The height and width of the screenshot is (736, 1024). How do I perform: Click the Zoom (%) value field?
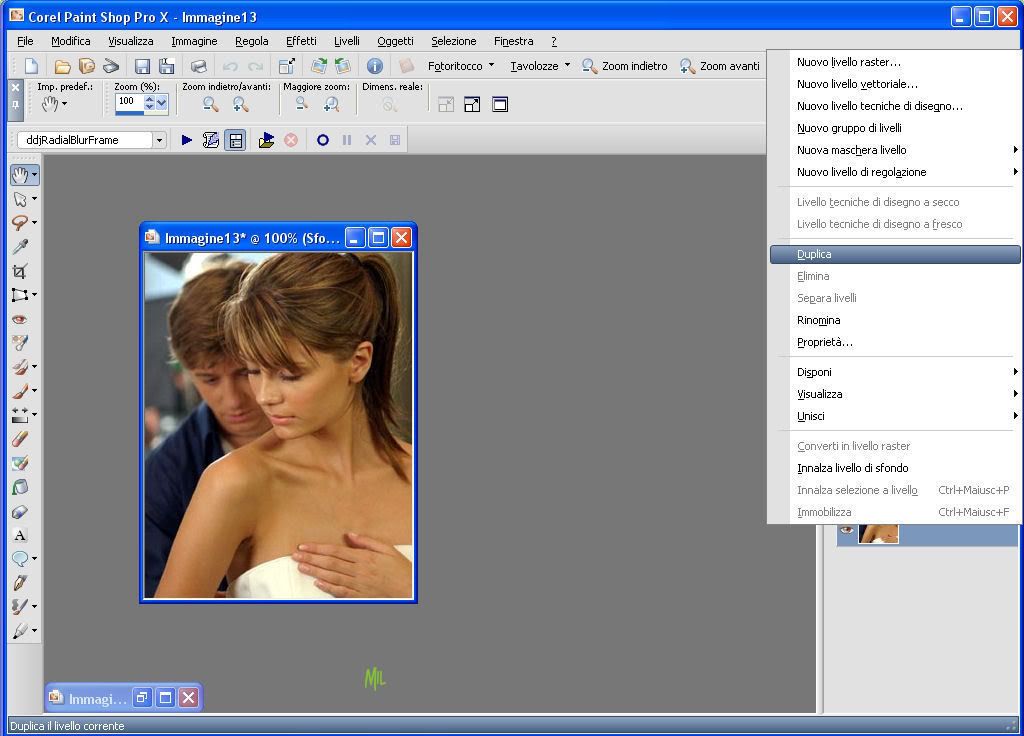coord(130,102)
